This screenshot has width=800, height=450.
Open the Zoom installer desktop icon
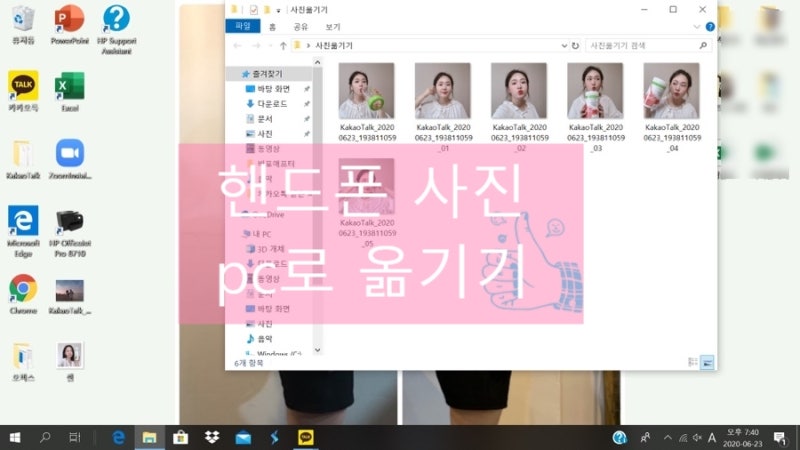pyautogui.click(x=69, y=159)
